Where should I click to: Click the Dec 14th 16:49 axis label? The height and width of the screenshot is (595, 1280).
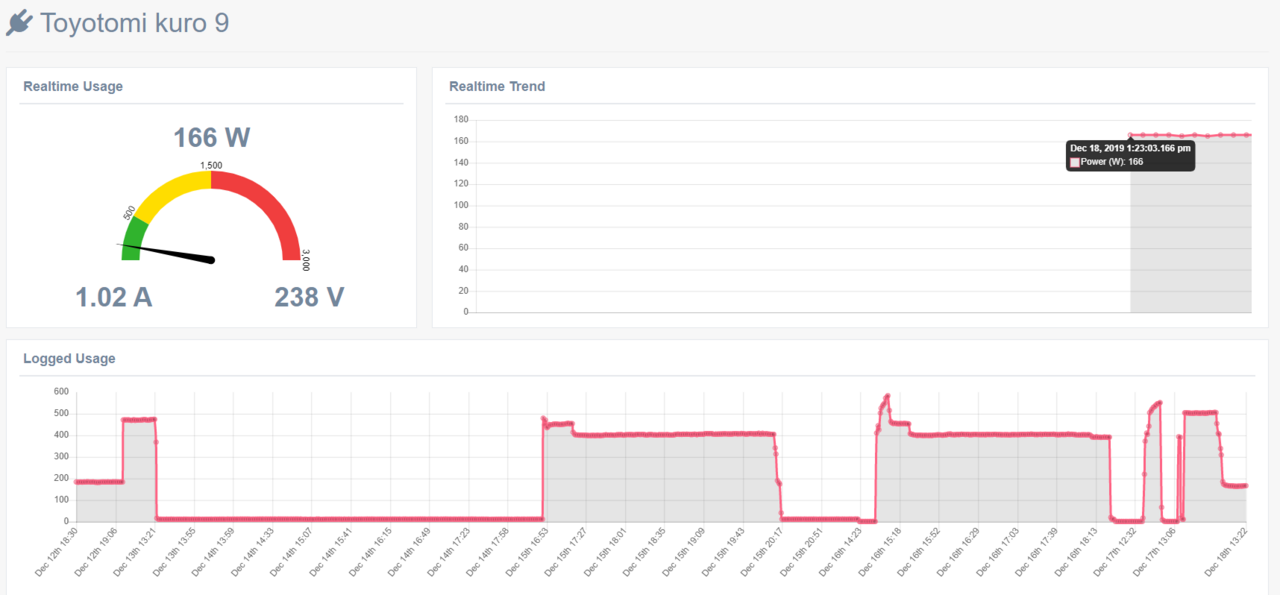click(x=407, y=552)
